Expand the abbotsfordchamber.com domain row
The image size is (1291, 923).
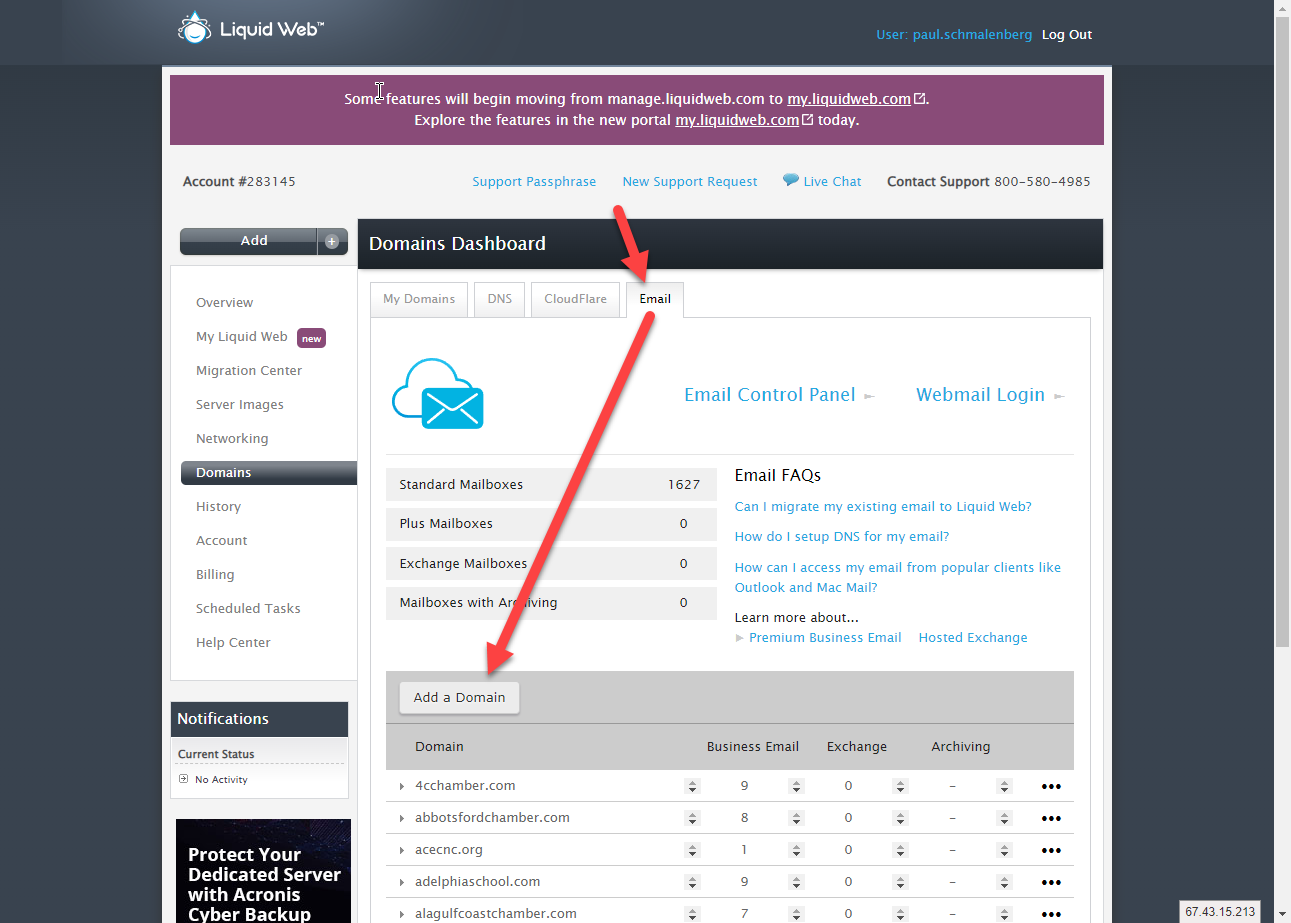click(x=402, y=819)
